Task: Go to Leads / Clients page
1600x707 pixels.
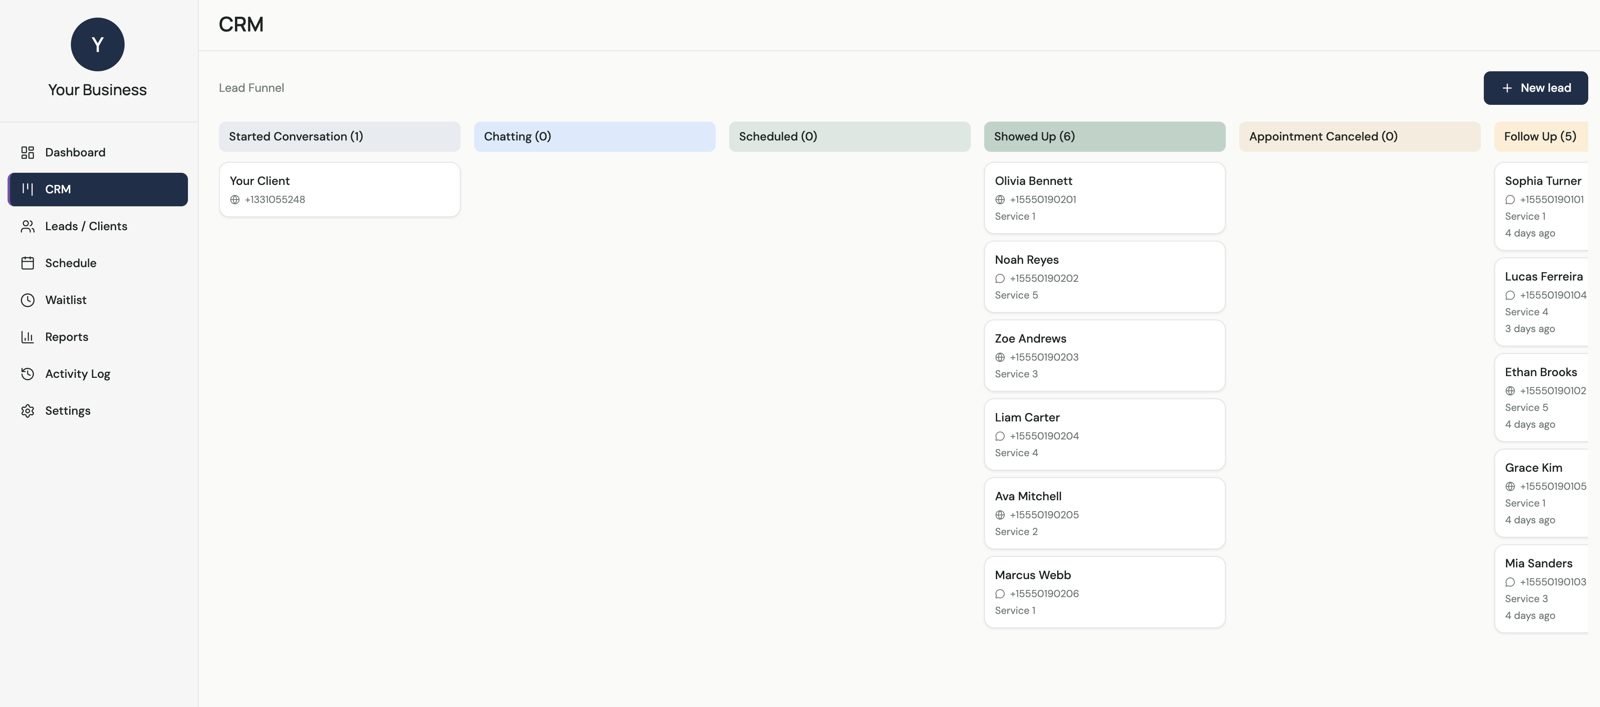Action: click(98, 226)
